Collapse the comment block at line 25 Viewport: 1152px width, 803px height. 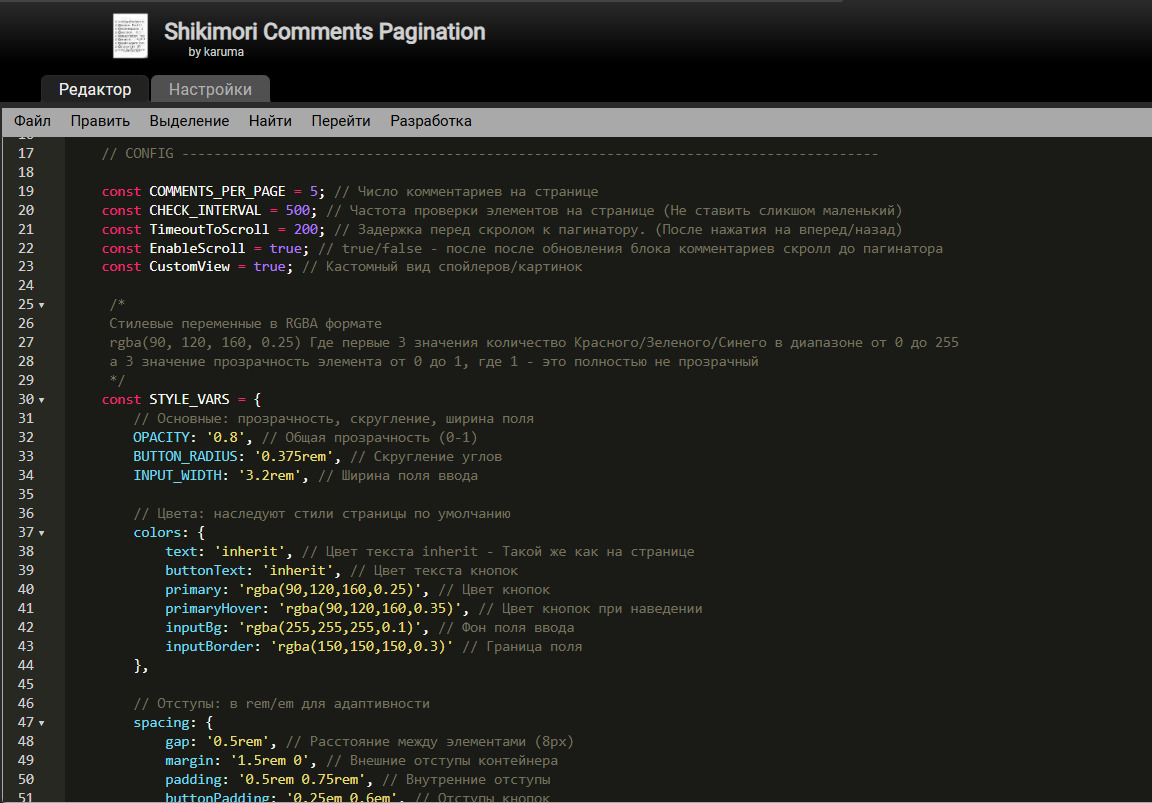point(42,305)
